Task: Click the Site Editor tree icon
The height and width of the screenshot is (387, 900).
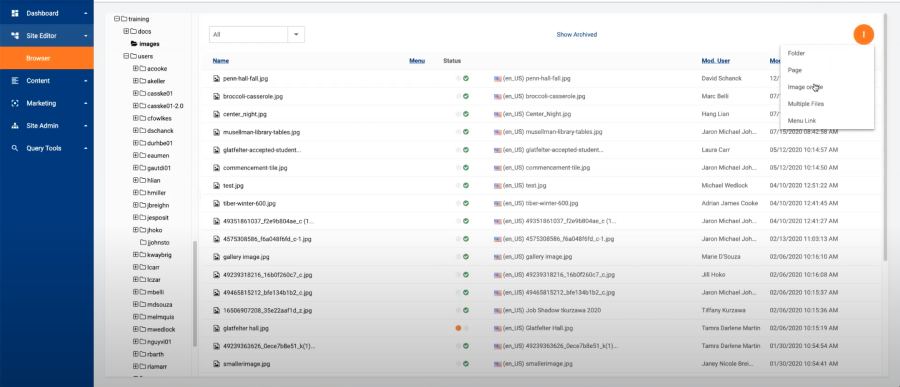Action: coord(15,36)
